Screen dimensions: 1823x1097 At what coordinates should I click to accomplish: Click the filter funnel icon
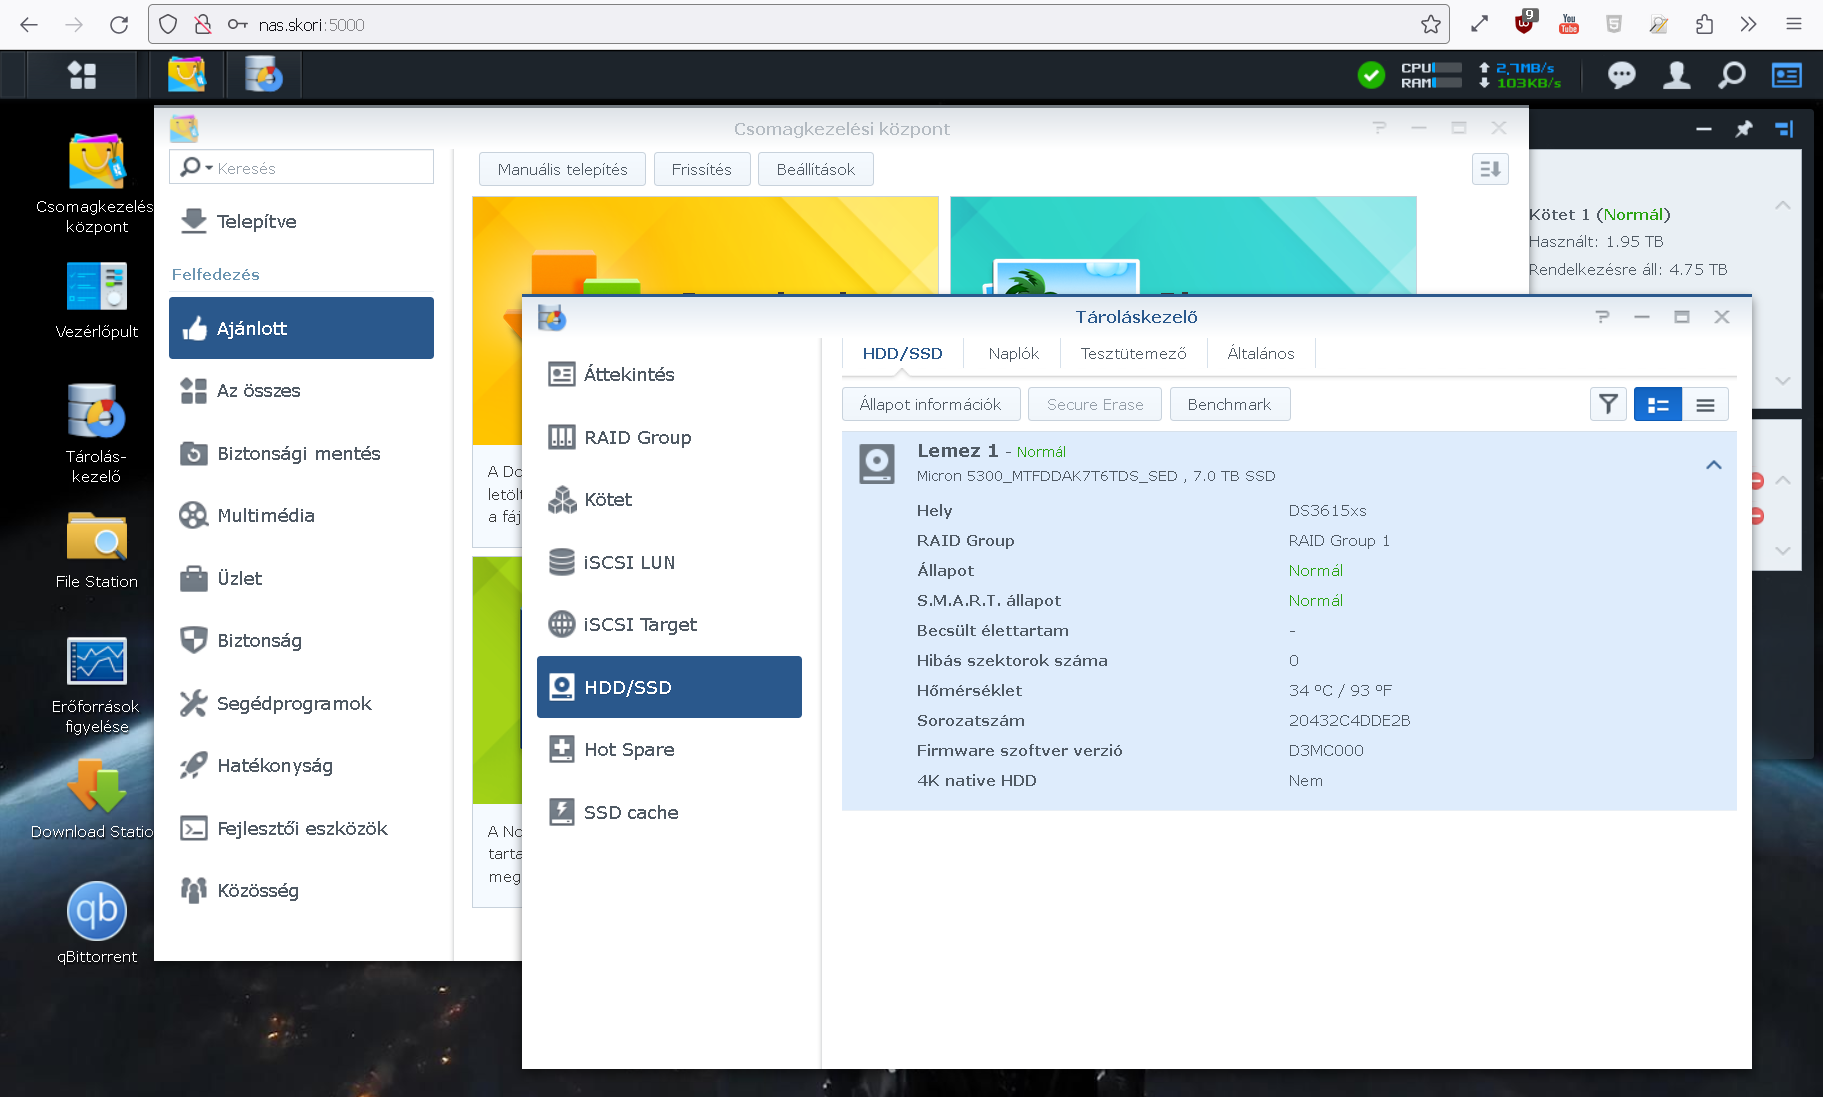(1608, 404)
